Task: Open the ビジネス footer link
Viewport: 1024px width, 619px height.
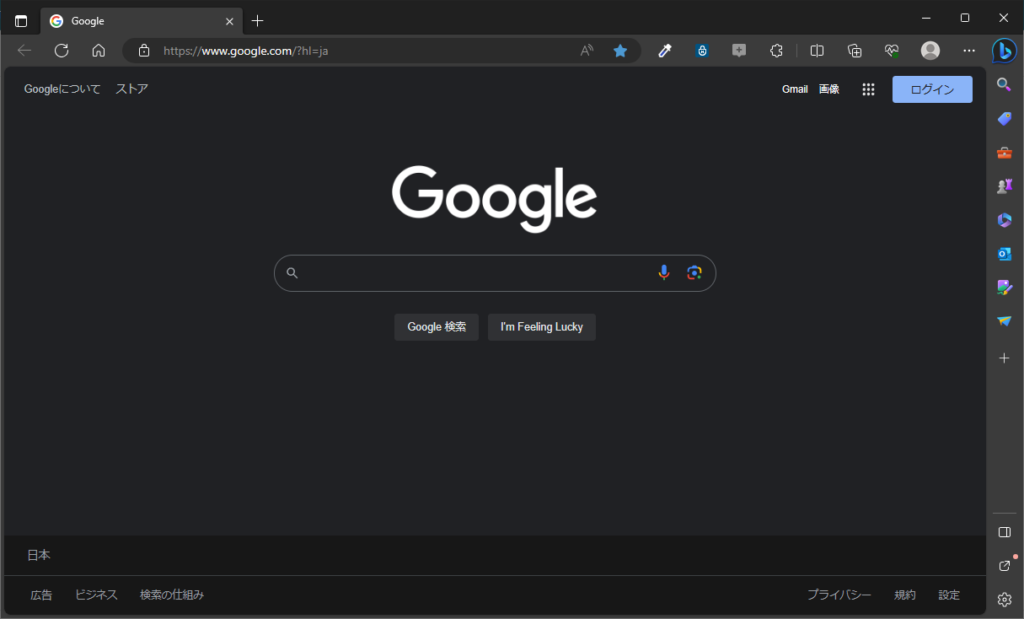Action: 96,595
